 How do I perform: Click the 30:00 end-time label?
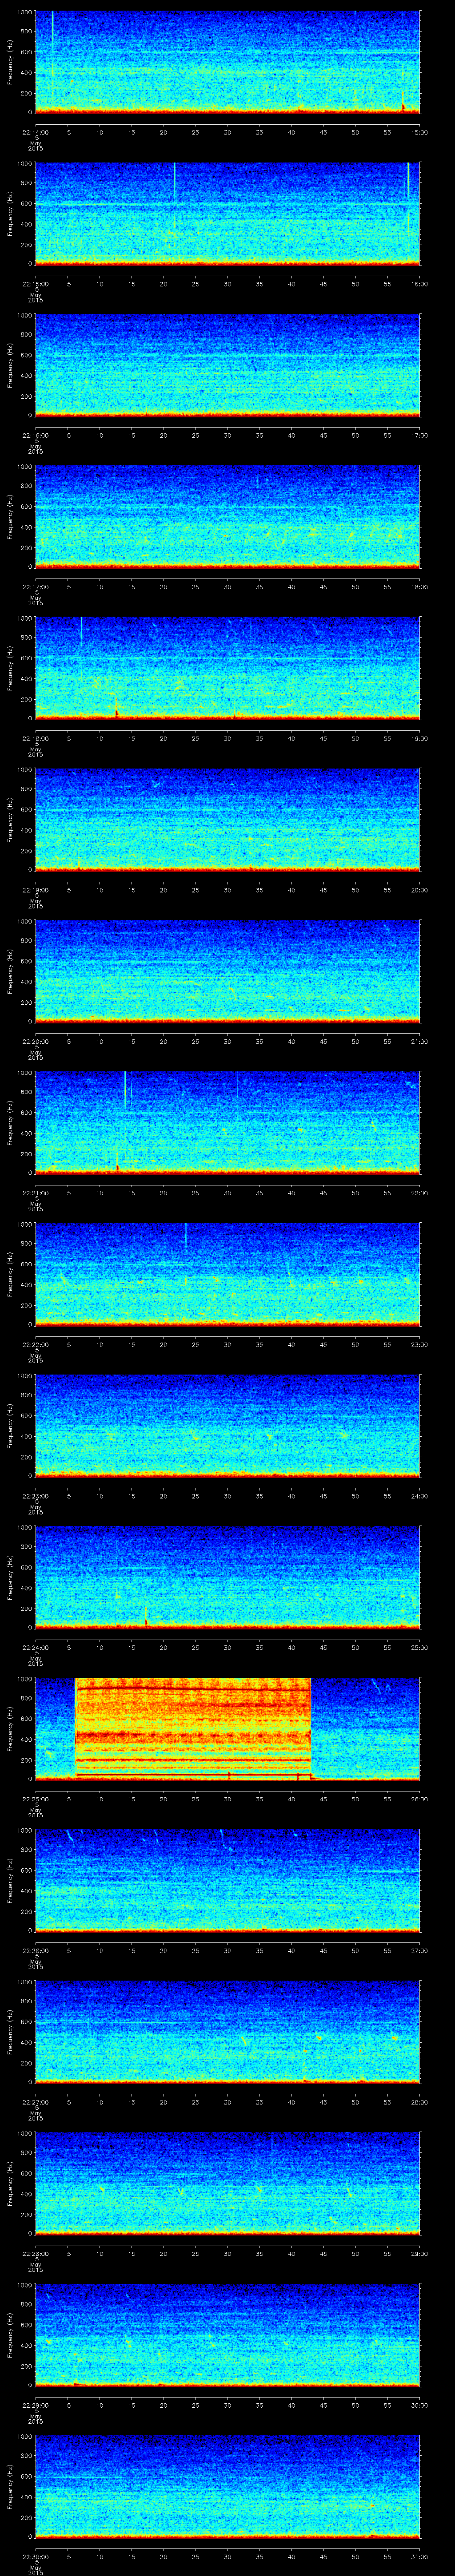pyautogui.click(x=419, y=2405)
